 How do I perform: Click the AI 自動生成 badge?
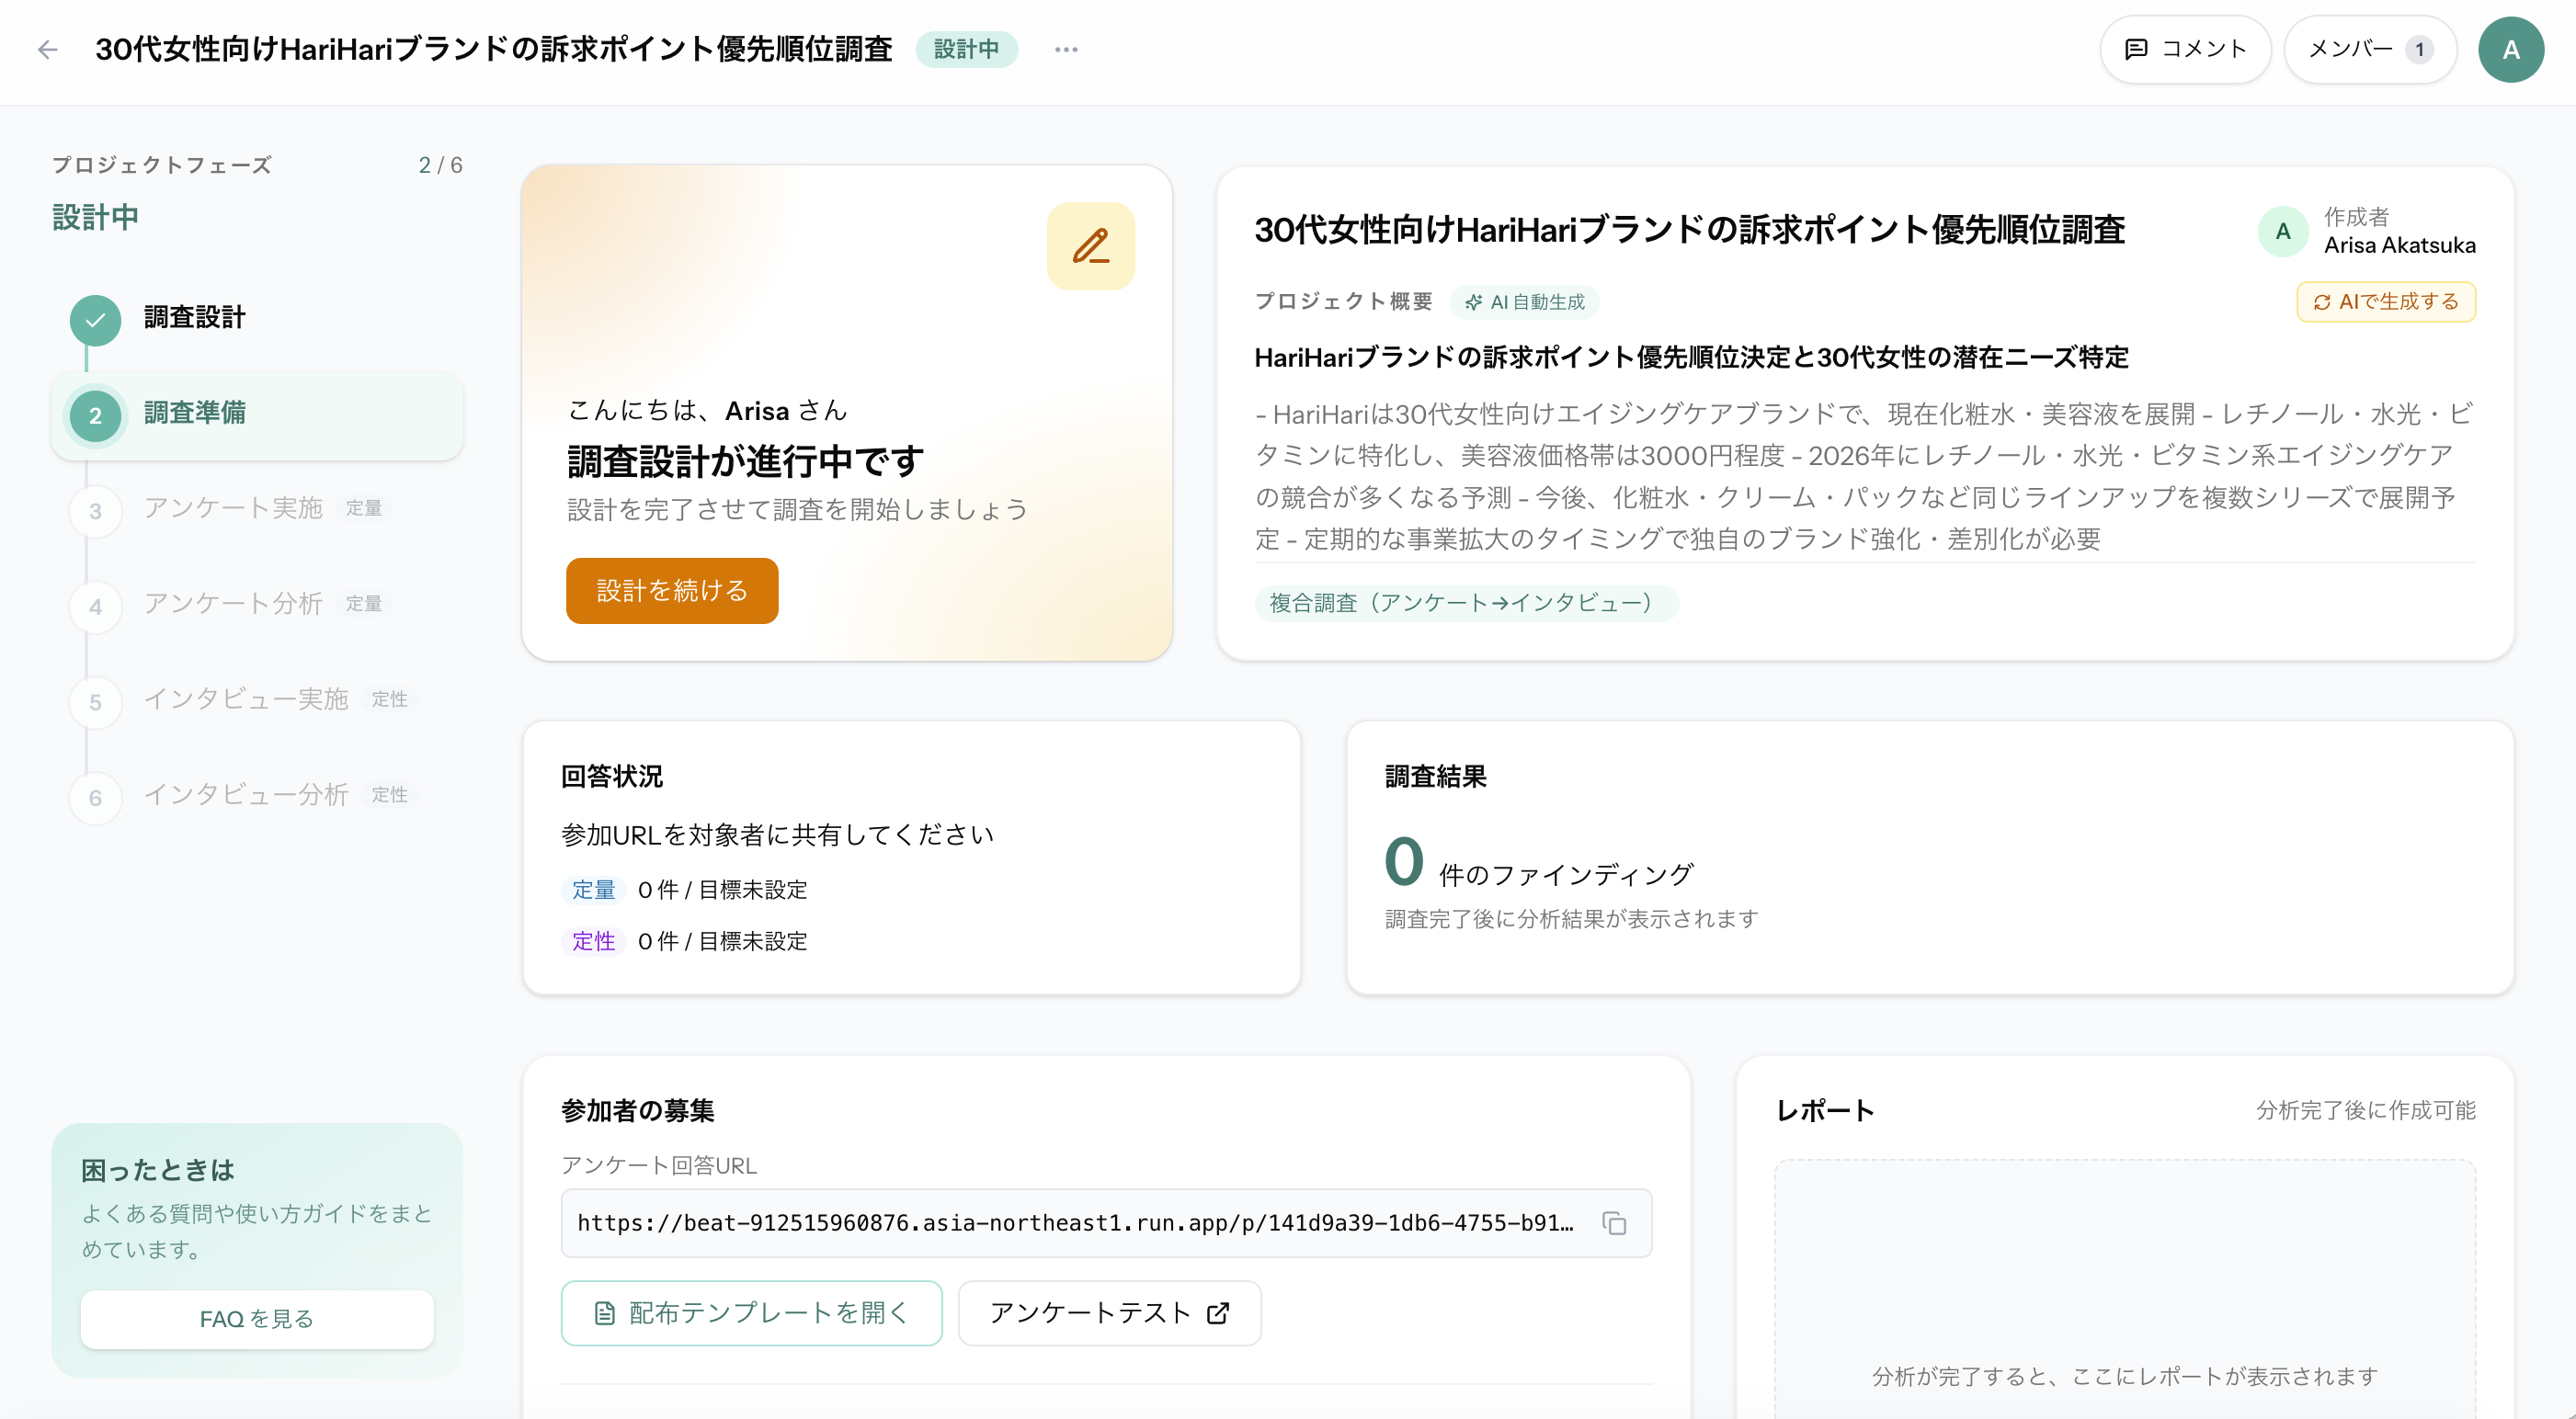(x=1525, y=301)
